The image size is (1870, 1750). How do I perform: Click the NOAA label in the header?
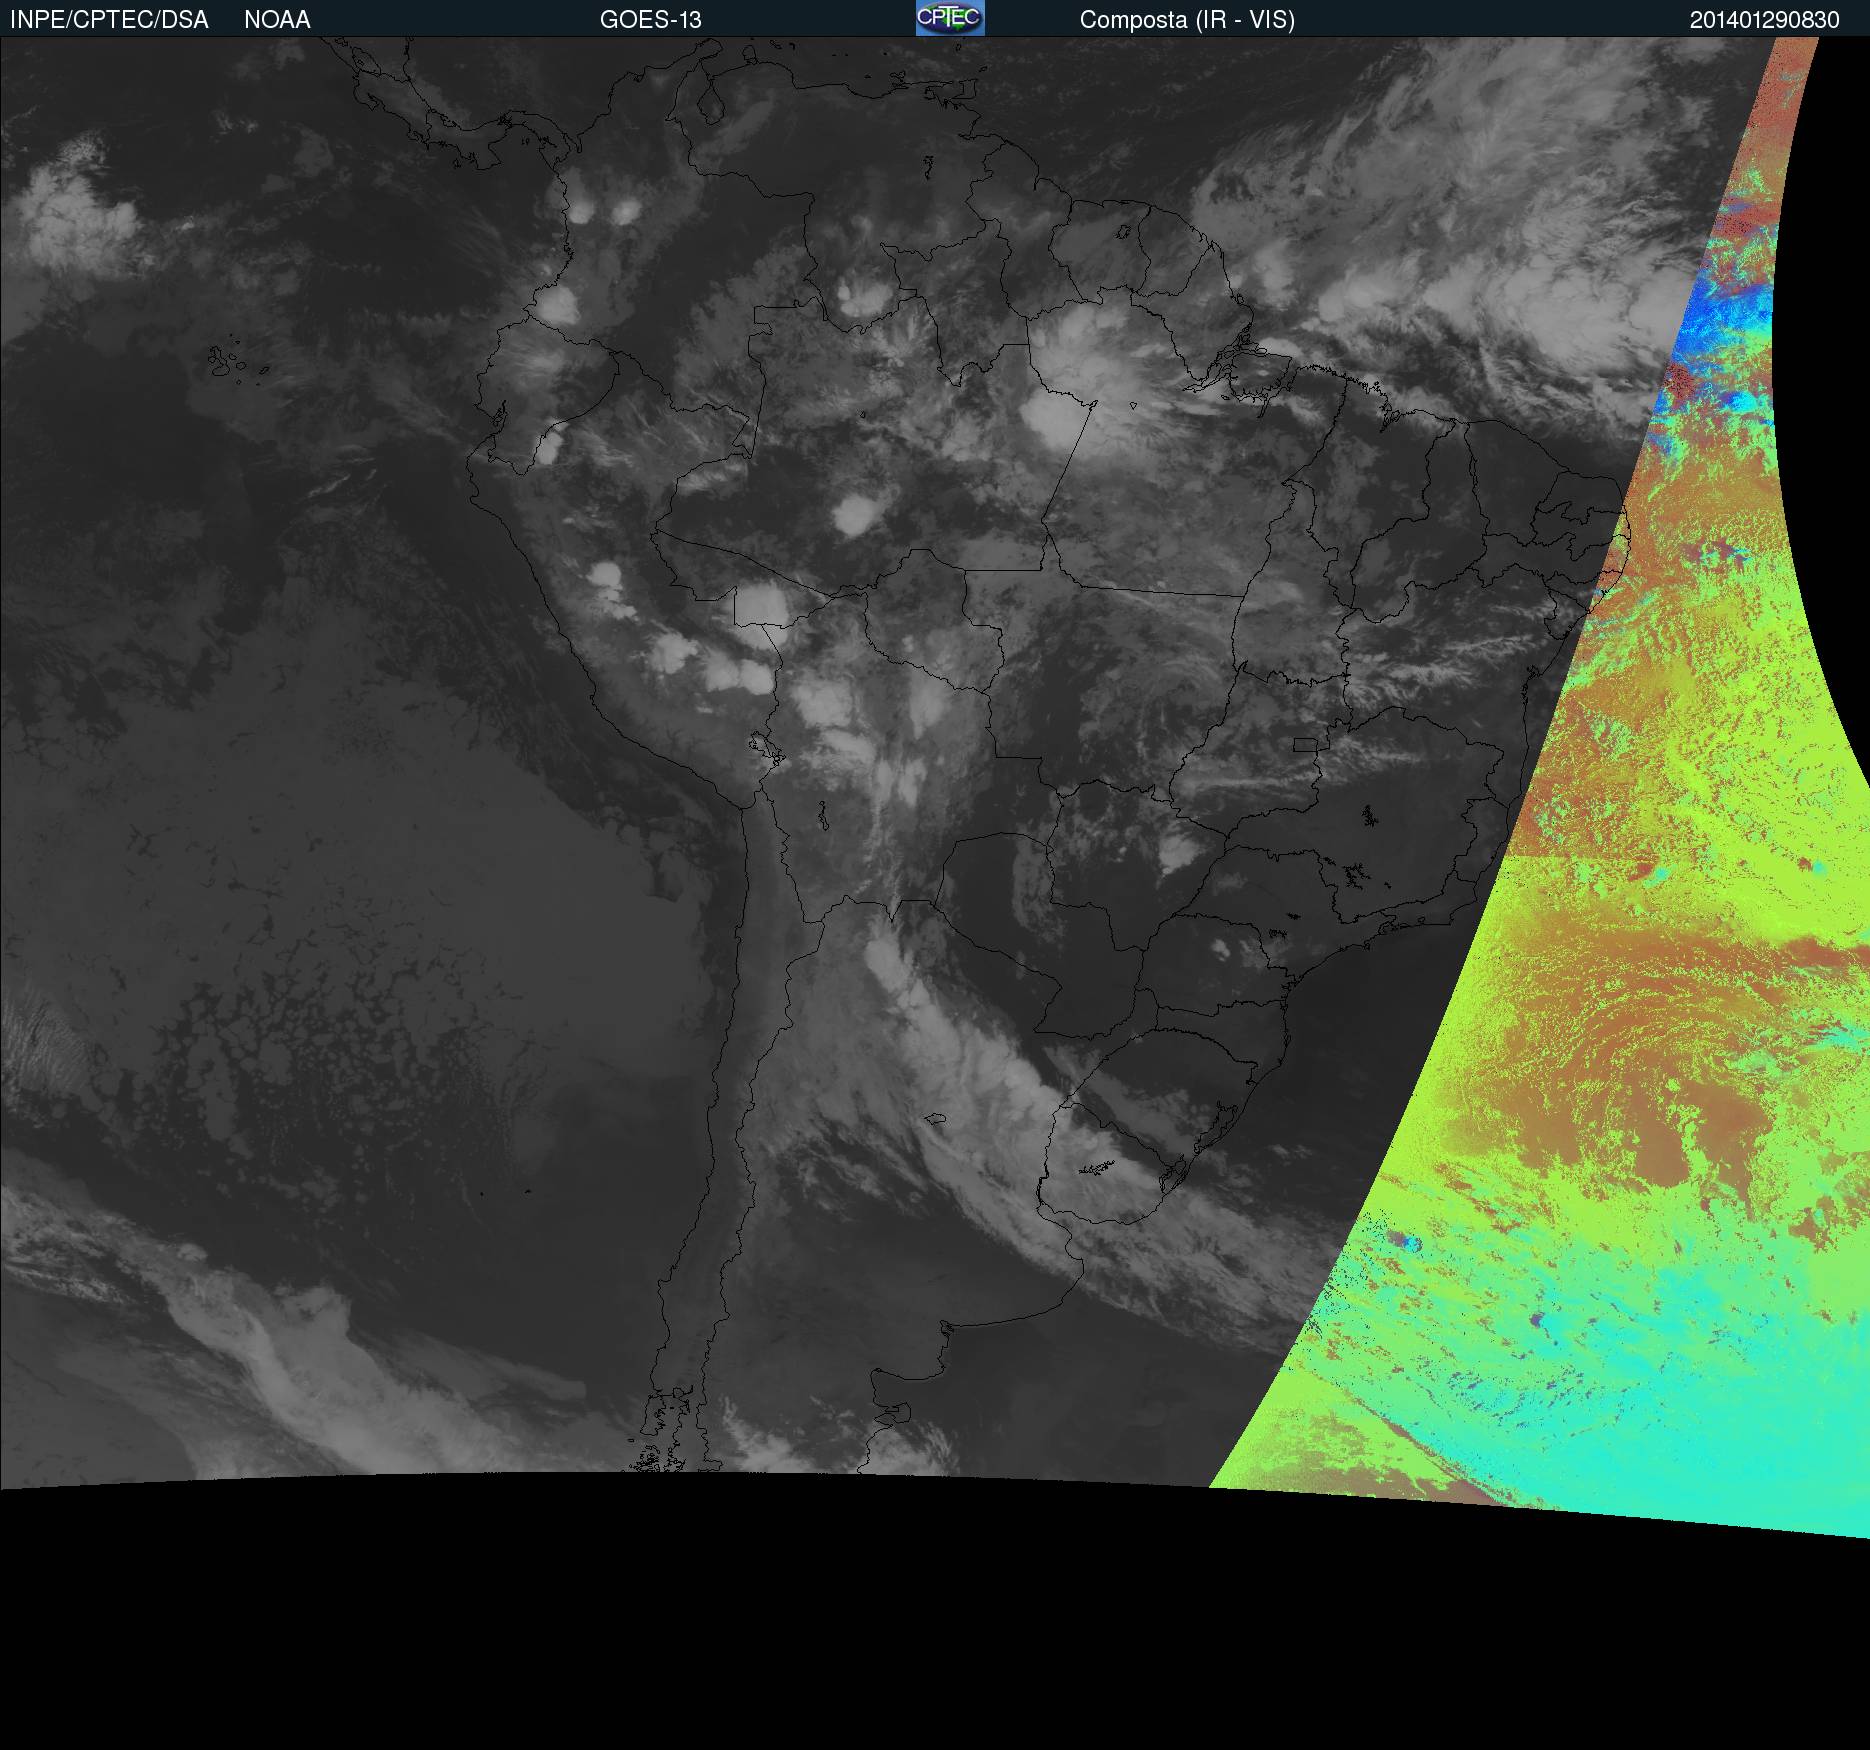click(x=277, y=20)
